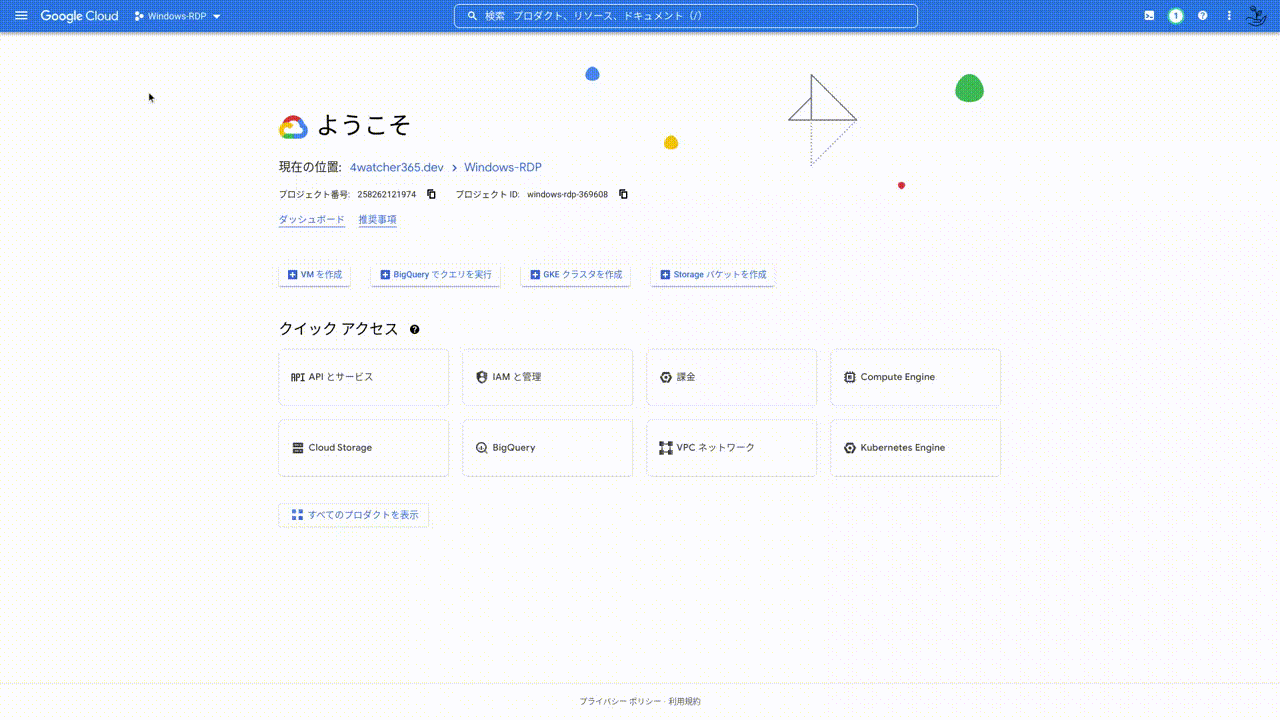1280x720 pixels.
Task: Open the three-dot settings menu
Action: coord(1229,16)
